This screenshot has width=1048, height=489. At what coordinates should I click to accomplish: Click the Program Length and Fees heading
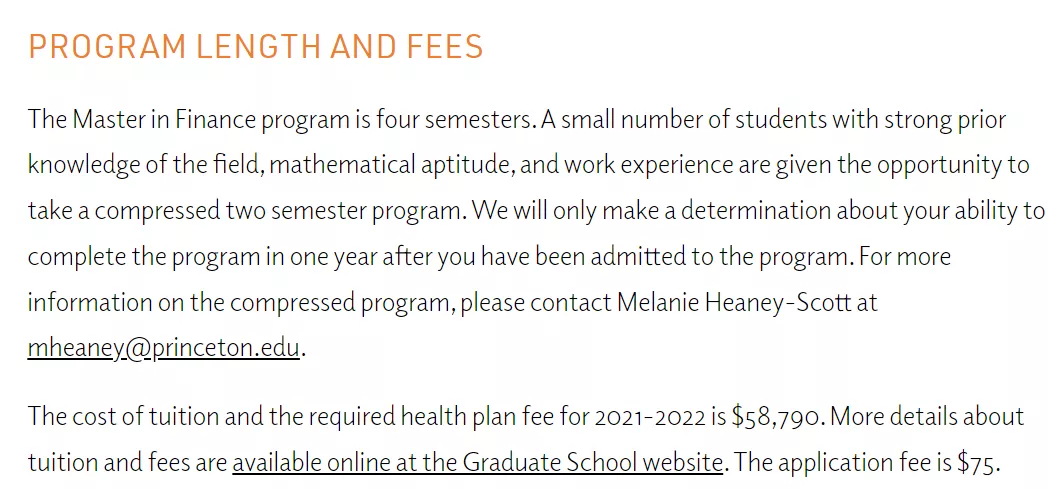point(255,46)
